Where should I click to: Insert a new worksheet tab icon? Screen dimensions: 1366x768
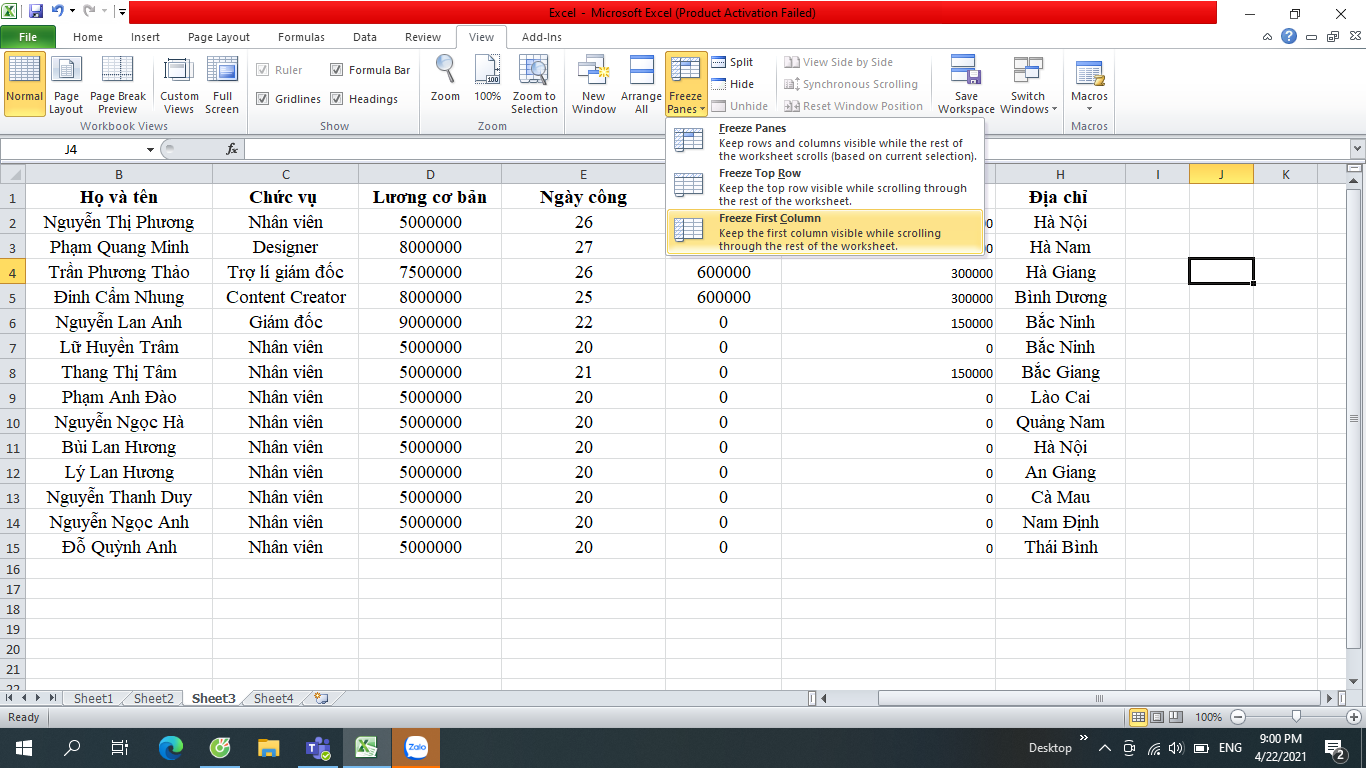point(321,698)
